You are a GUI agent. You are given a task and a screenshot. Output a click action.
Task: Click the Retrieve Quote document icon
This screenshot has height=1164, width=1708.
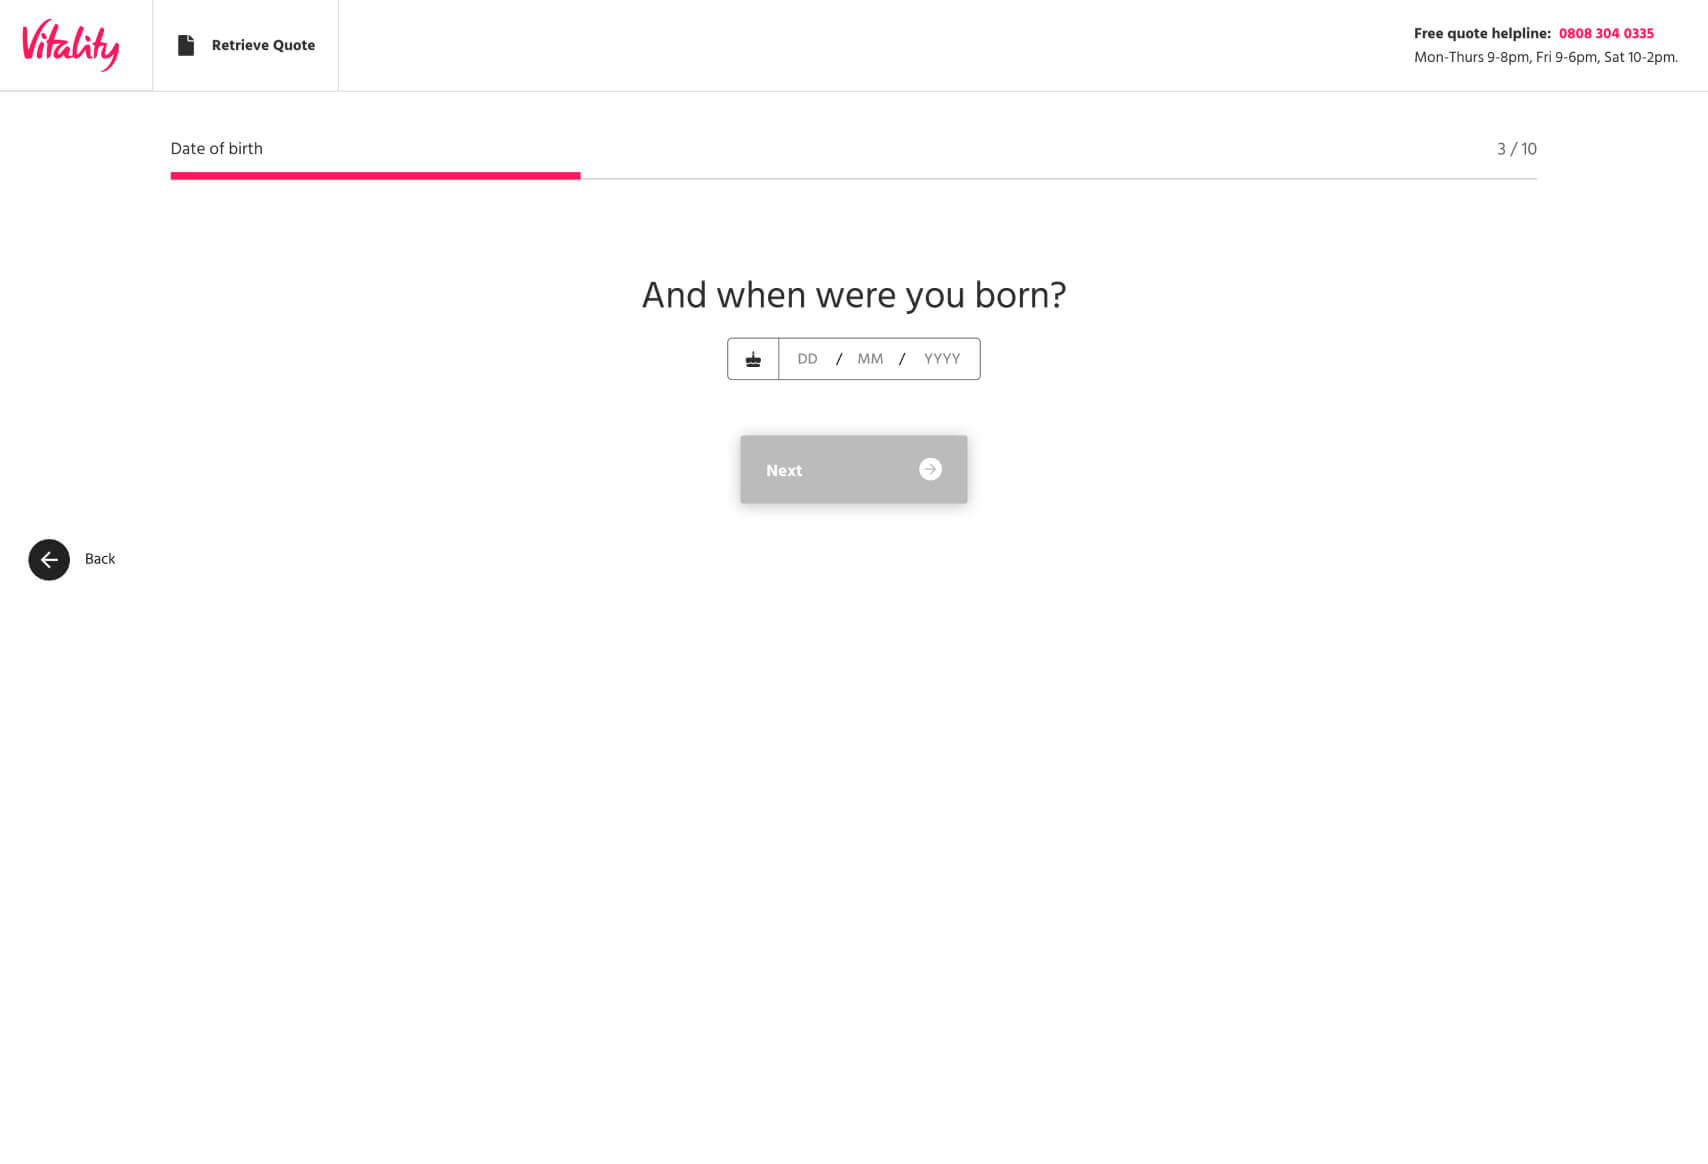[186, 45]
